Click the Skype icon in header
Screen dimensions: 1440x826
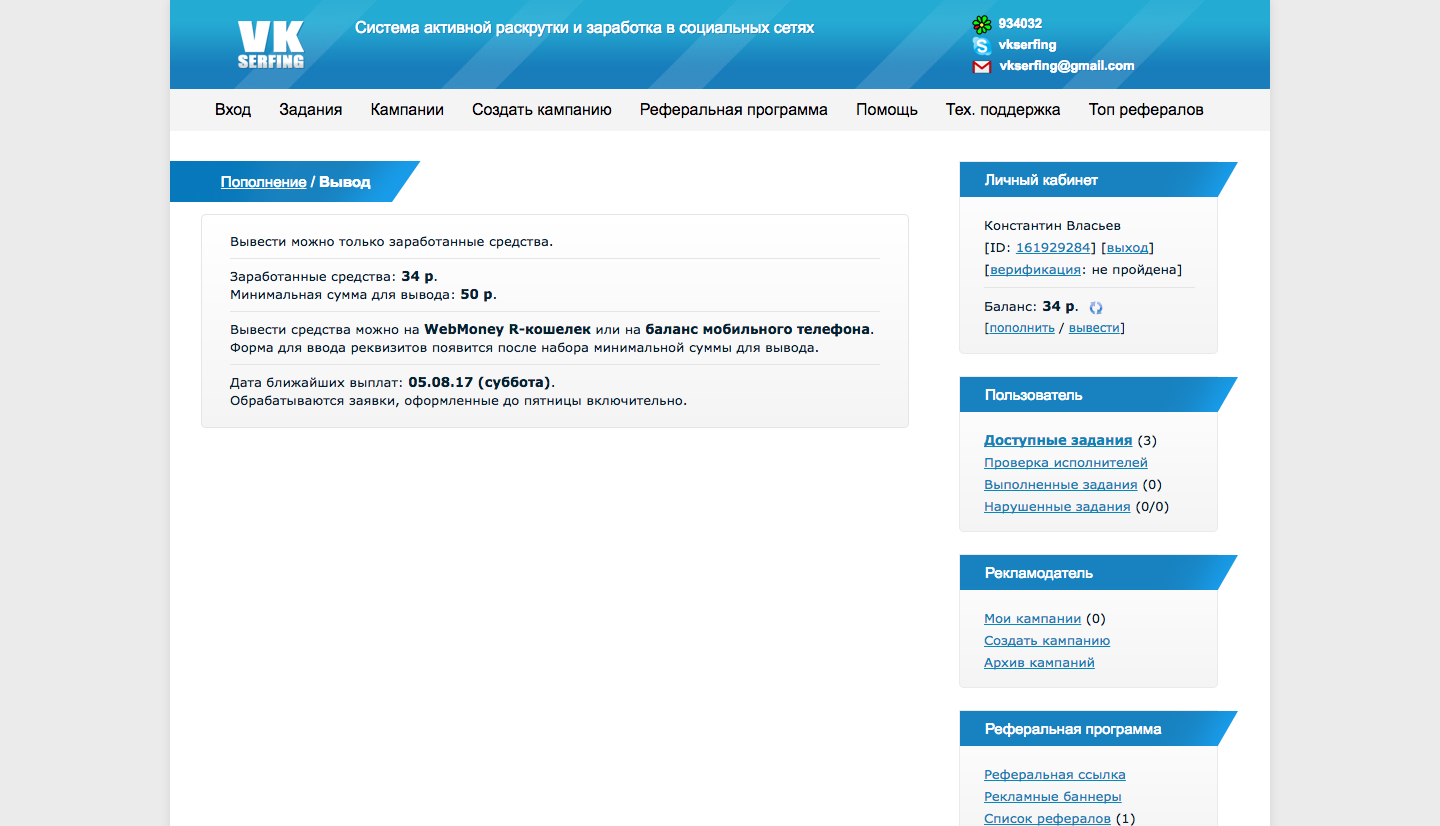point(982,45)
